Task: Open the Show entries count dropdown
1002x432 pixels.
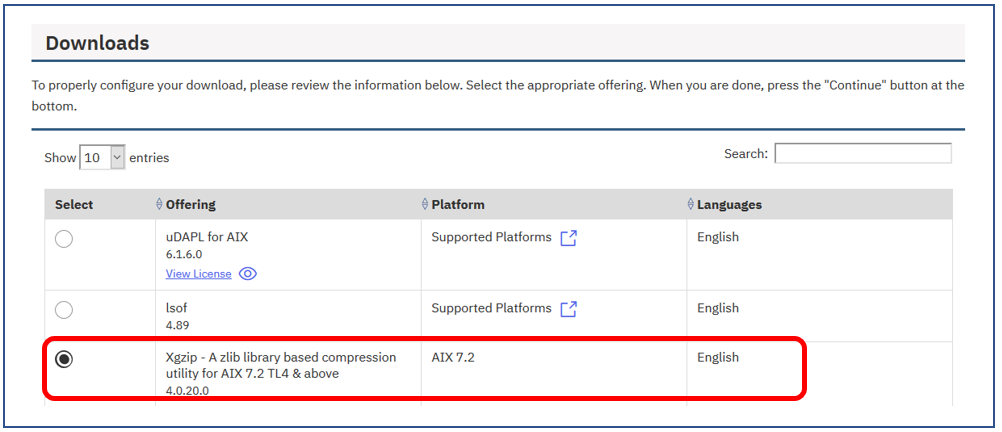Action: (x=102, y=157)
